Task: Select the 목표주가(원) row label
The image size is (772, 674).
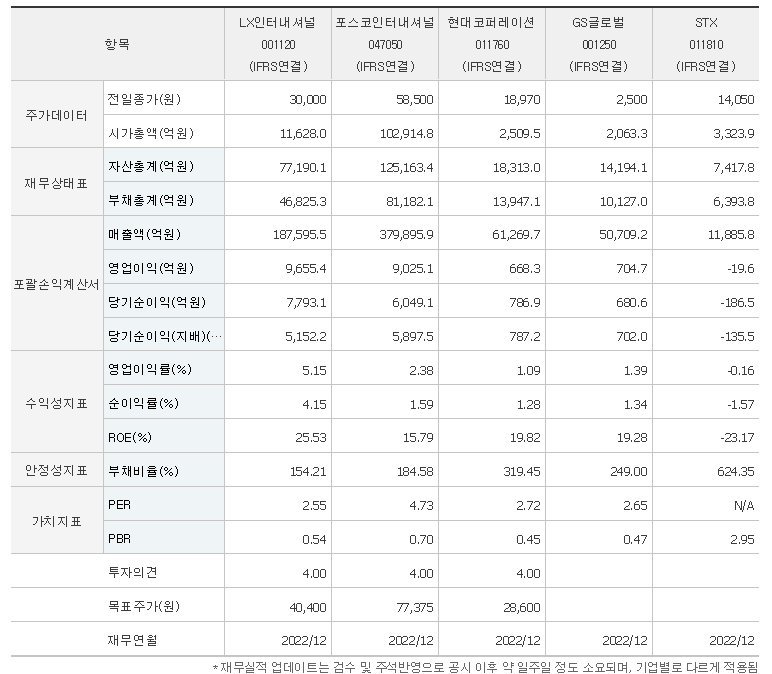Action: point(144,607)
